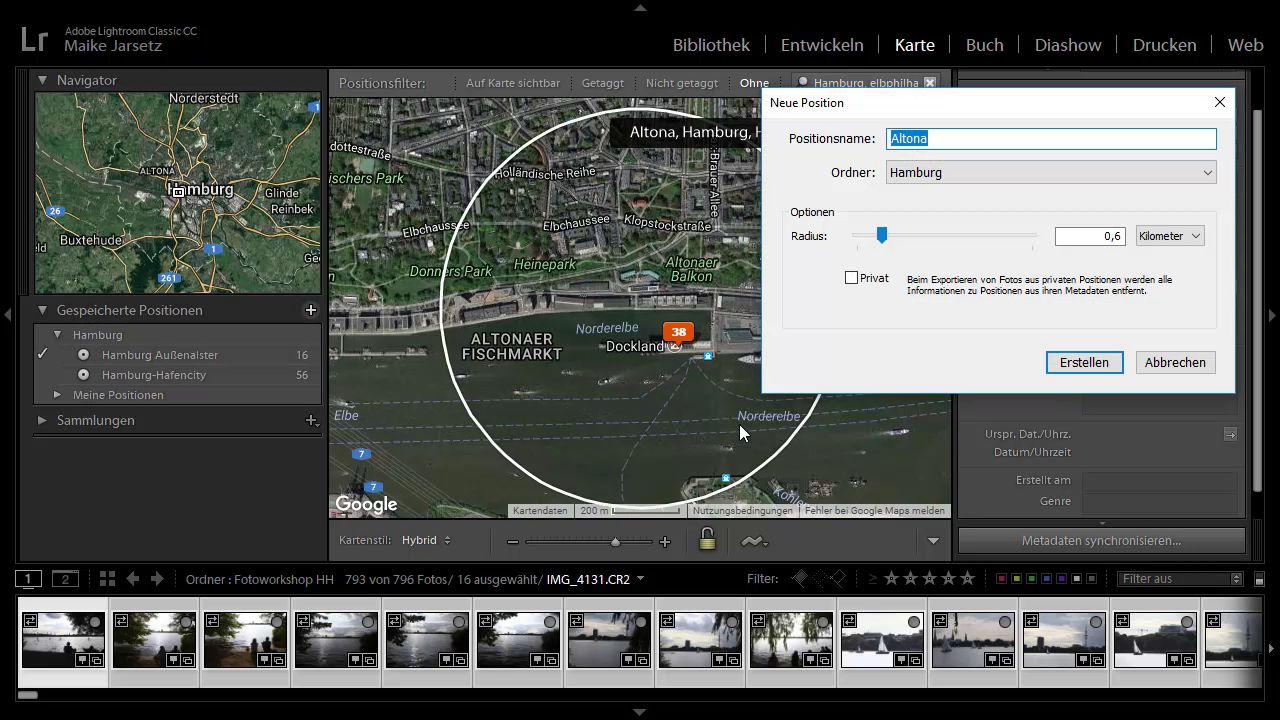
Task: Click the radius value field 0,6
Action: coord(1090,236)
